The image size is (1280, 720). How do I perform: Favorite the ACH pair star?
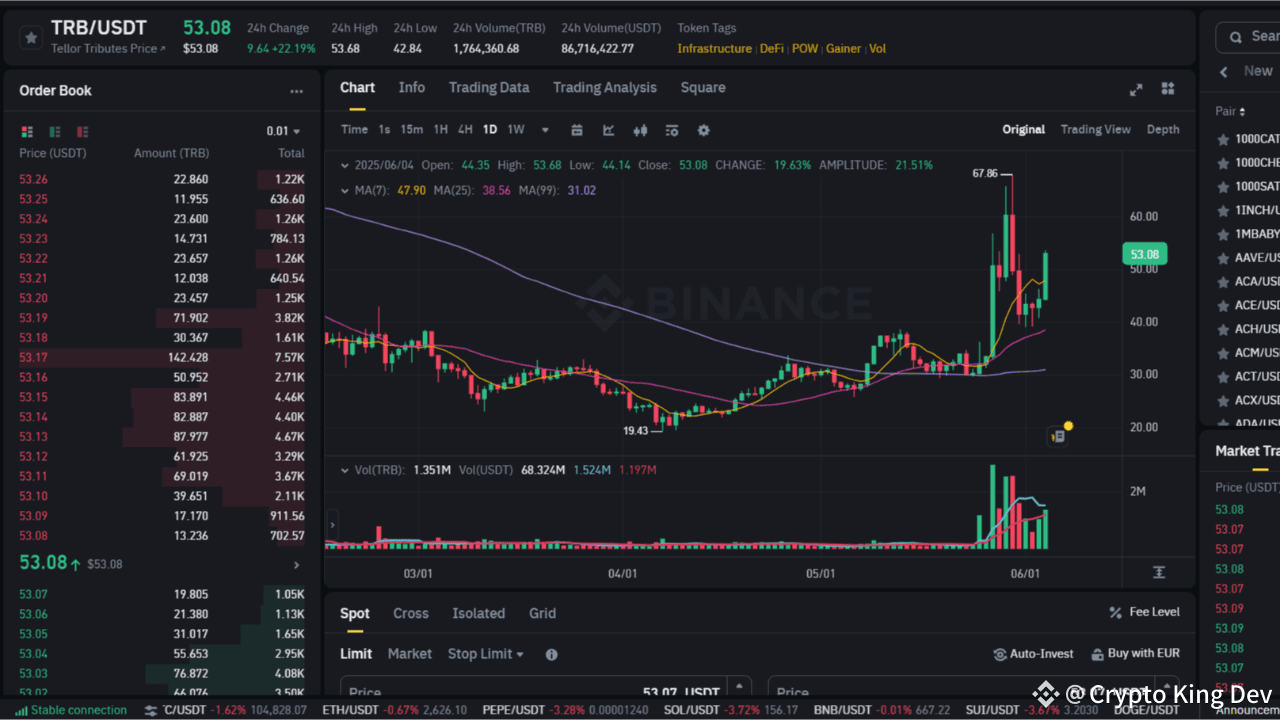(1223, 329)
